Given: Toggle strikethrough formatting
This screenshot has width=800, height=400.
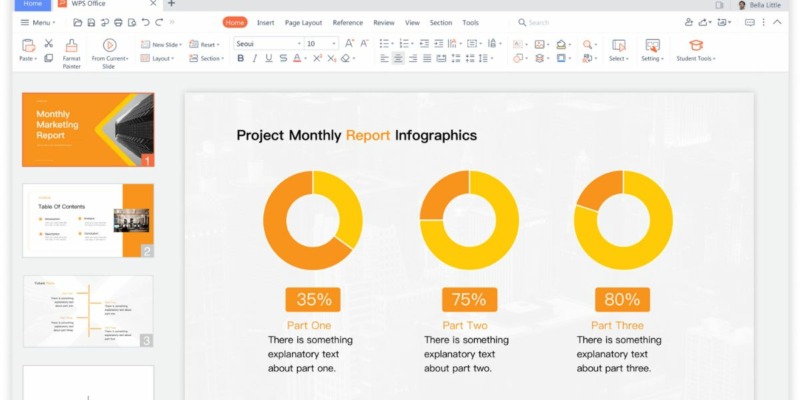Looking at the screenshot, I should [283, 58].
